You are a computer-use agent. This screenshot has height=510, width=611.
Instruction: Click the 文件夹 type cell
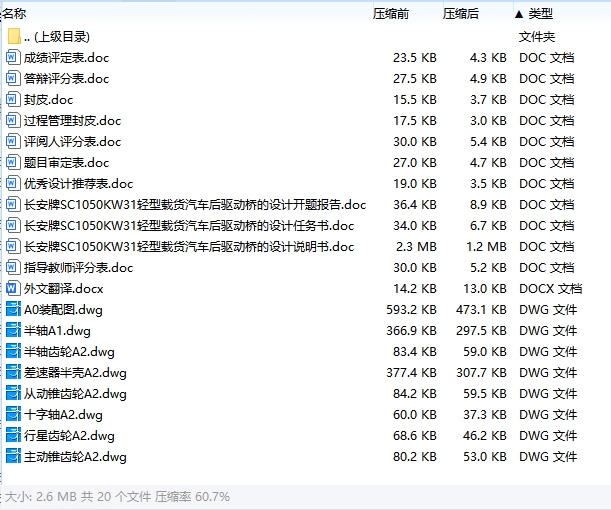[x=537, y=37]
